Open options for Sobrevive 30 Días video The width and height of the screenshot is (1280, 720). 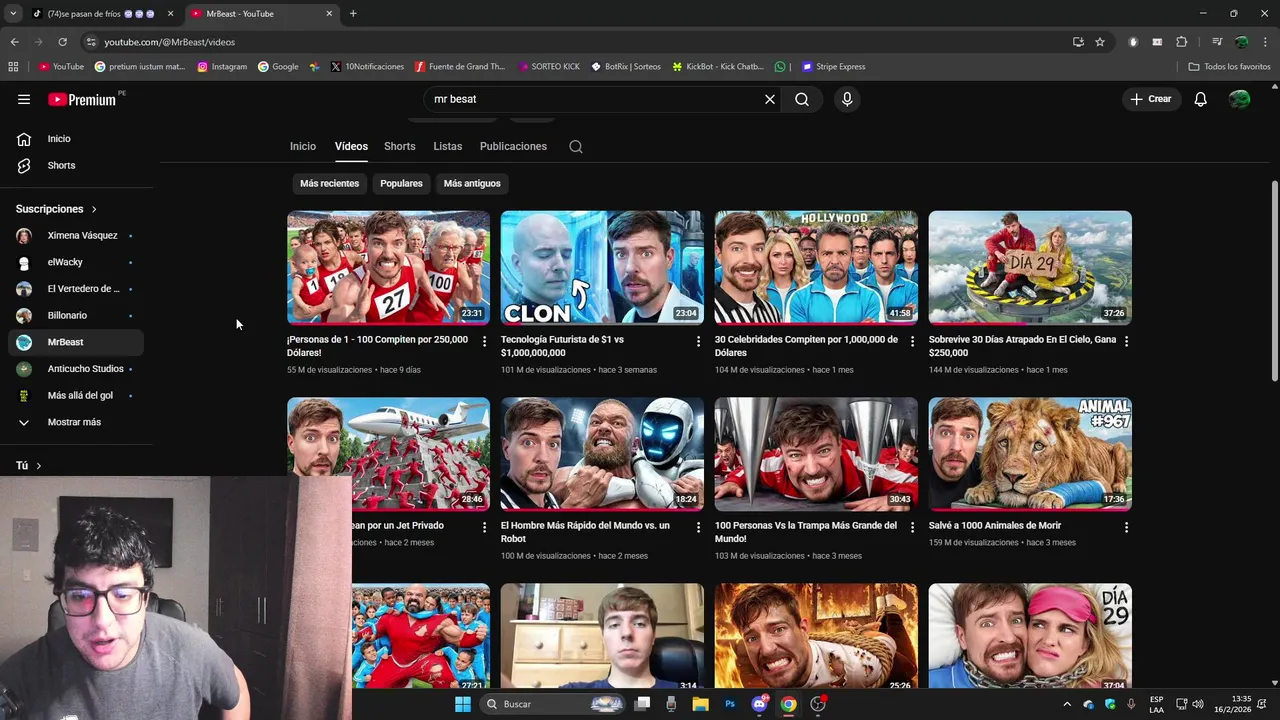(1126, 341)
